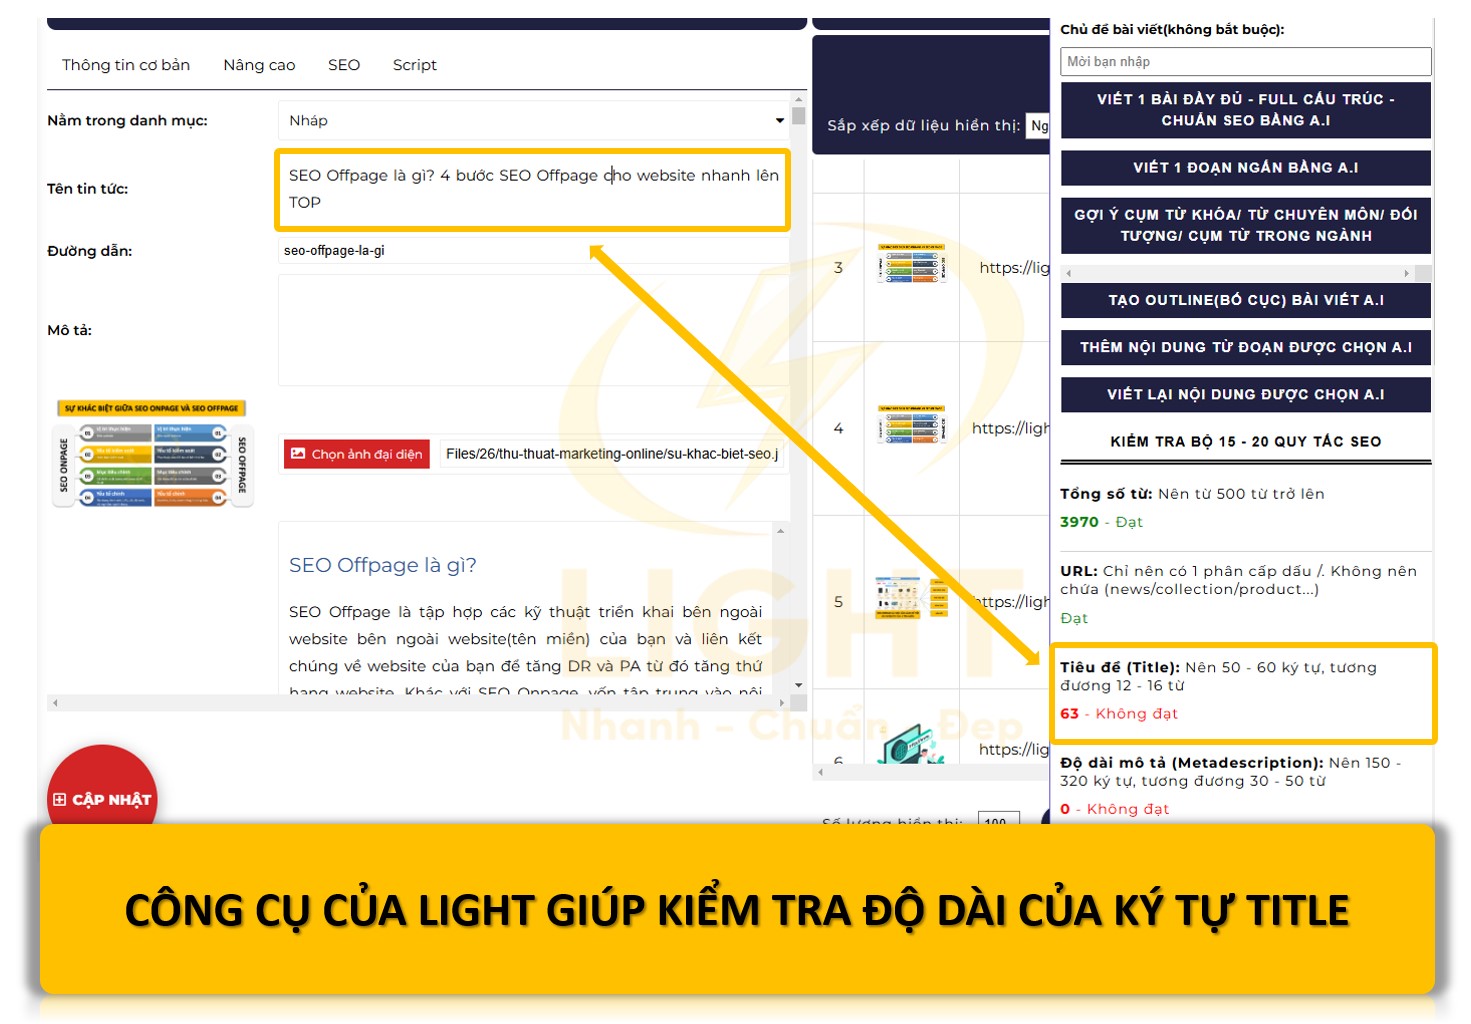Click the image icon on Chọn ảnh đại diện

(298, 454)
